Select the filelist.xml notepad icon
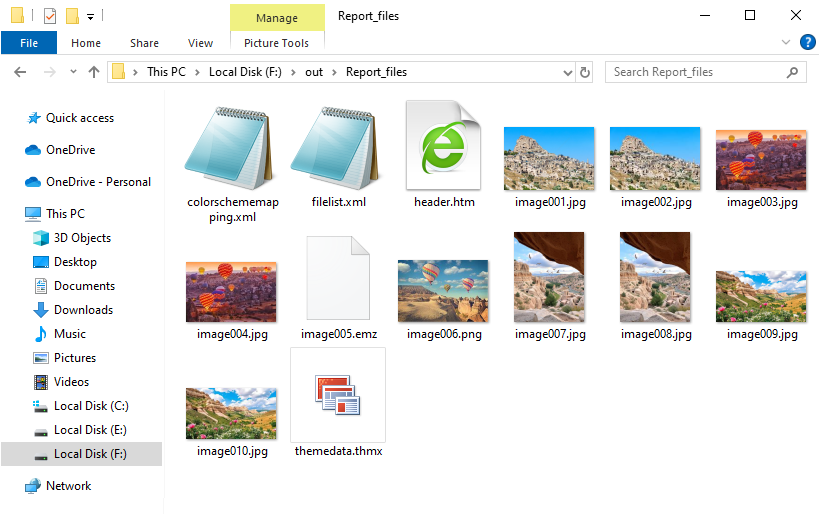The width and height of the screenshot is (820, 514). [335, 148]
